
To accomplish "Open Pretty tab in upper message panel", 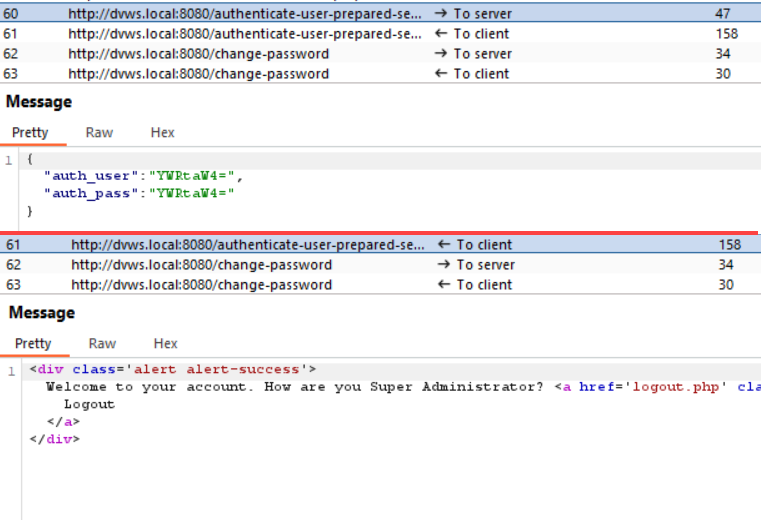I will coord(30,133).
